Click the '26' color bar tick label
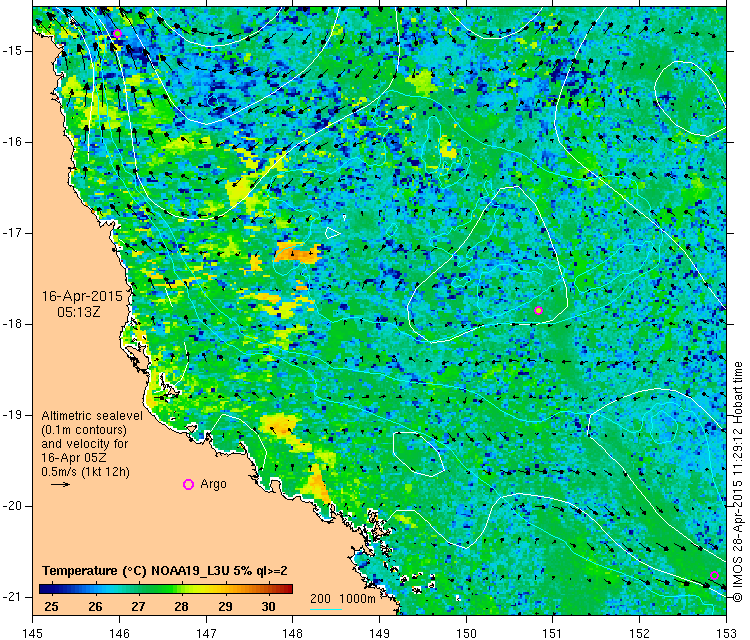This screenshot has height=640, width=750. tap(95, 607)
